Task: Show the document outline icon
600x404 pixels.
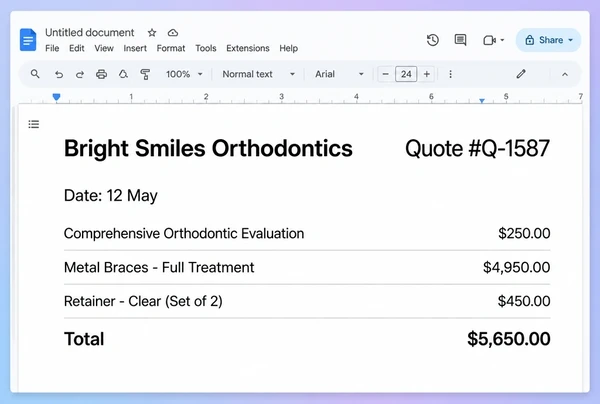Action: point(34,124)
